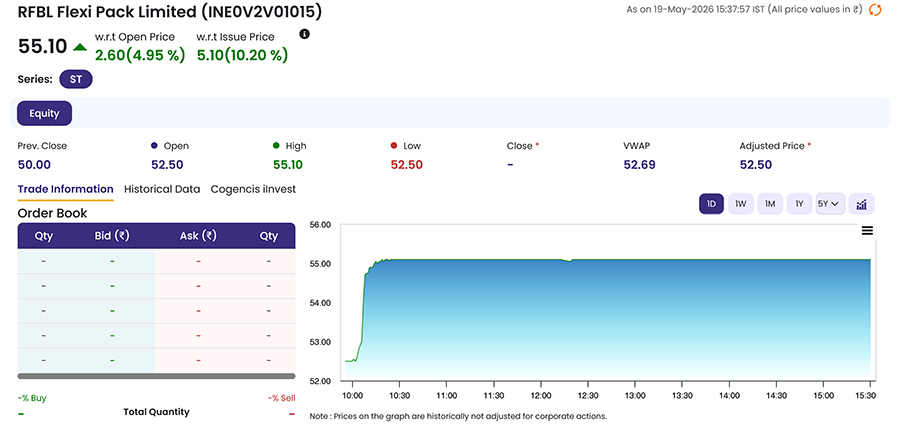
Task: Click the VWAP value 52.69
Action: pyautogui.click(x=639, y=165)
